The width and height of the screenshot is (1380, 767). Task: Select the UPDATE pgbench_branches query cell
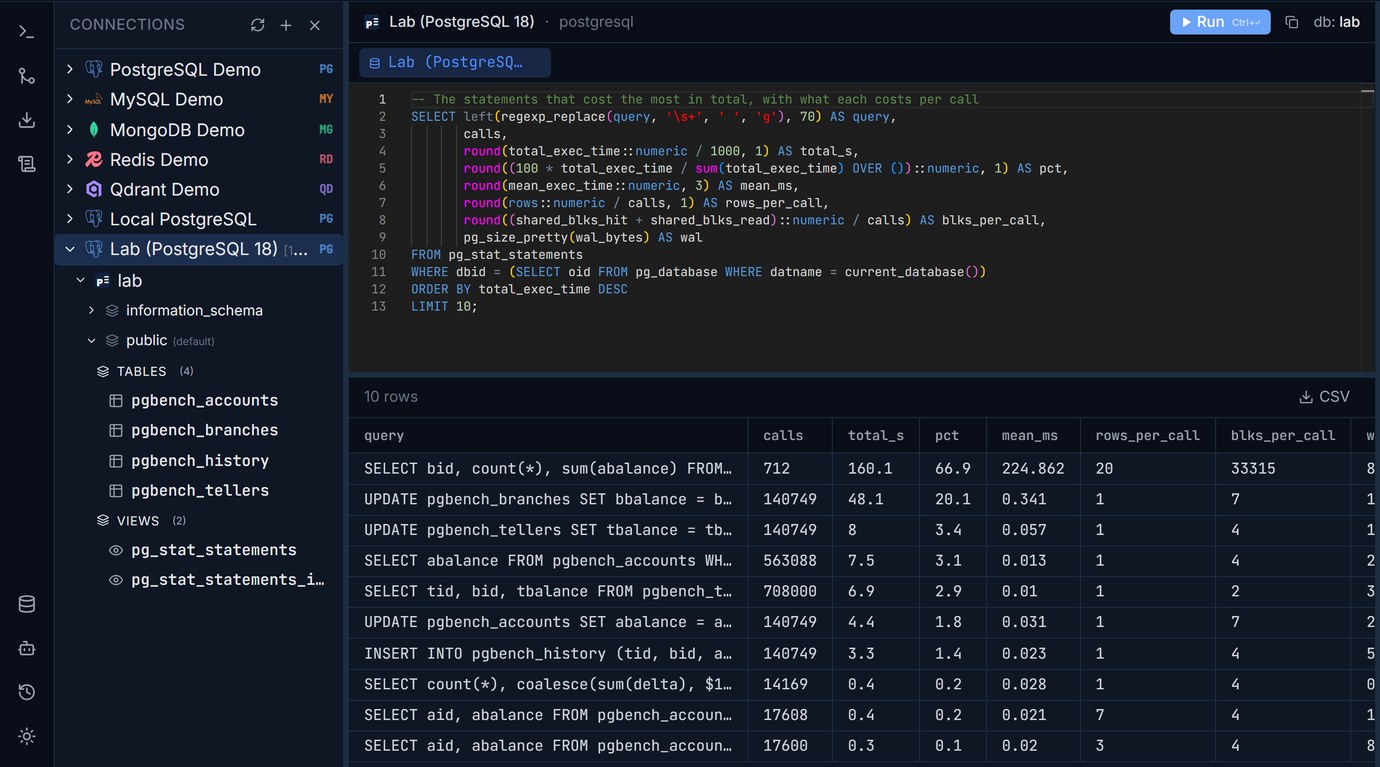(x=548, y=499)
